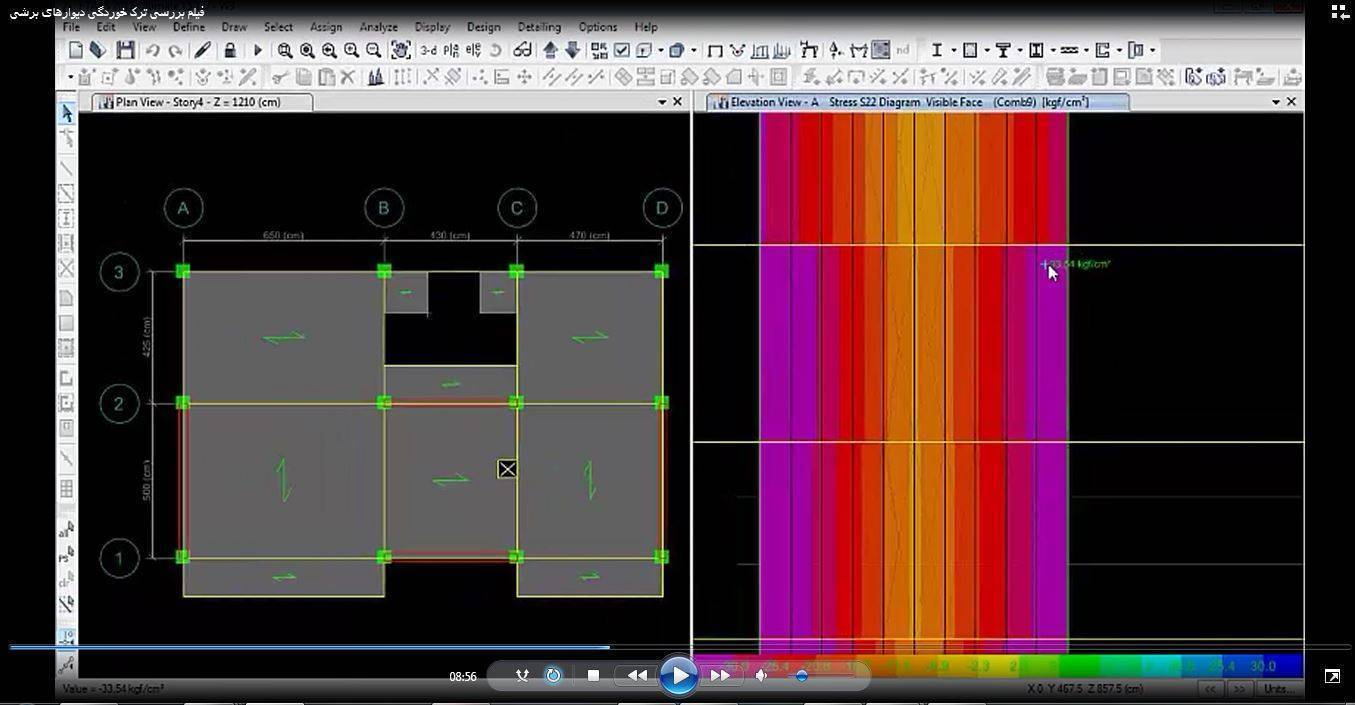Select the pointer tool in left sidebar
Screen dimensions: 1355x705
(x=66, y=114)
